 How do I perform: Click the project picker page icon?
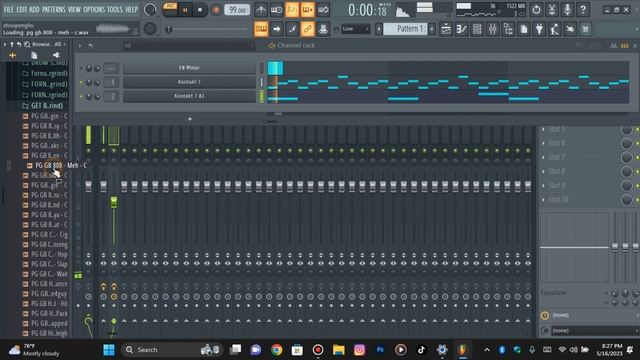point(524,29)
